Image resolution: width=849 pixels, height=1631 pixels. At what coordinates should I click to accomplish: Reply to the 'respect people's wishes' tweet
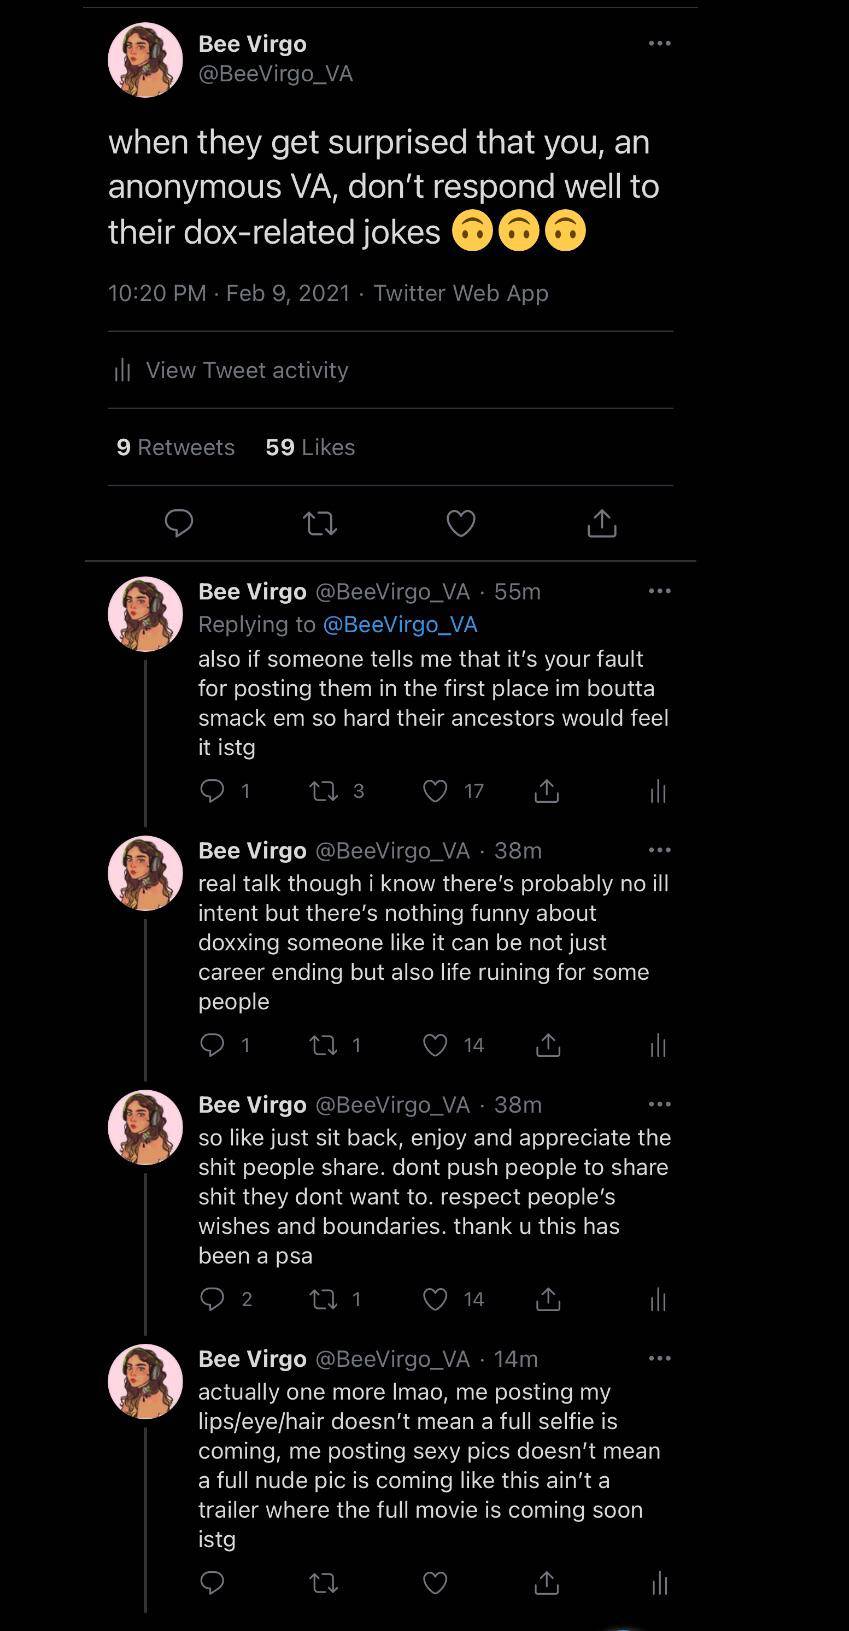pos(212,1299)
